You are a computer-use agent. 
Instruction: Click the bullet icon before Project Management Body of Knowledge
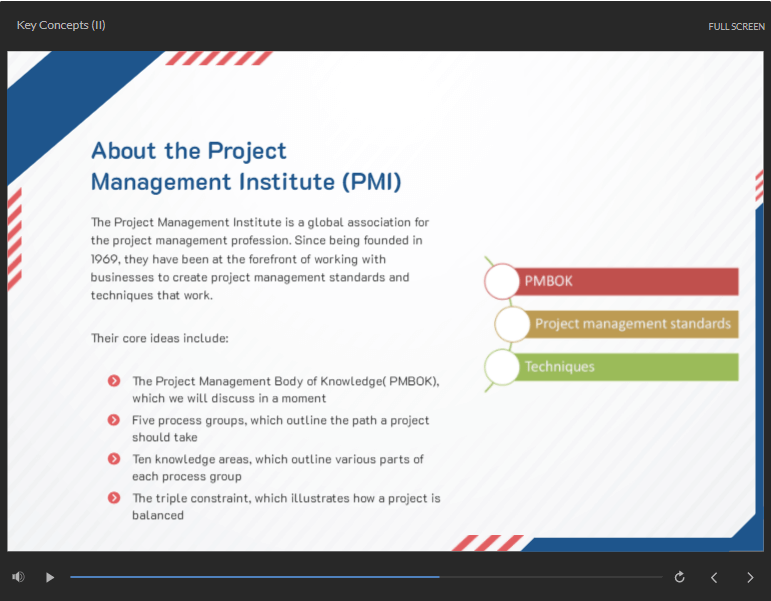click(x=114, y=381)
